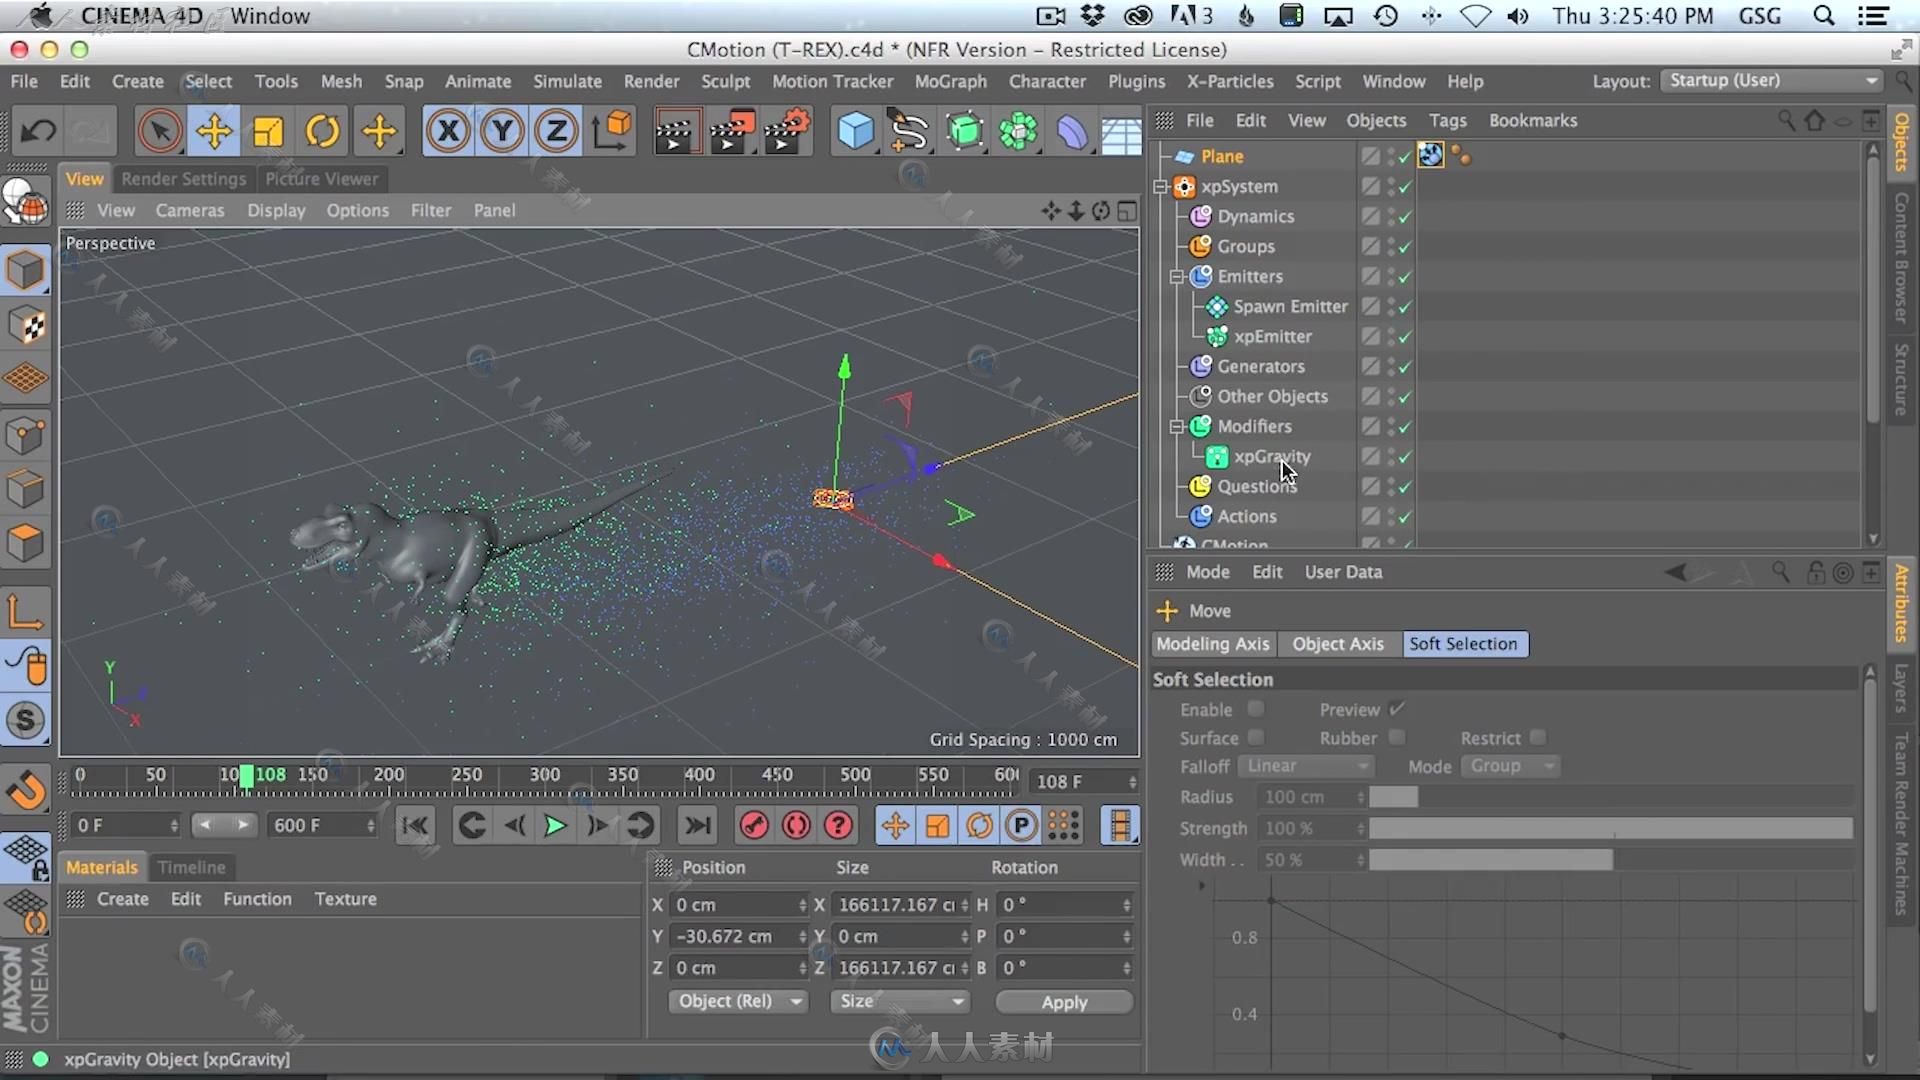Click the X-Particles MoGraph menu item

[949, 80]
